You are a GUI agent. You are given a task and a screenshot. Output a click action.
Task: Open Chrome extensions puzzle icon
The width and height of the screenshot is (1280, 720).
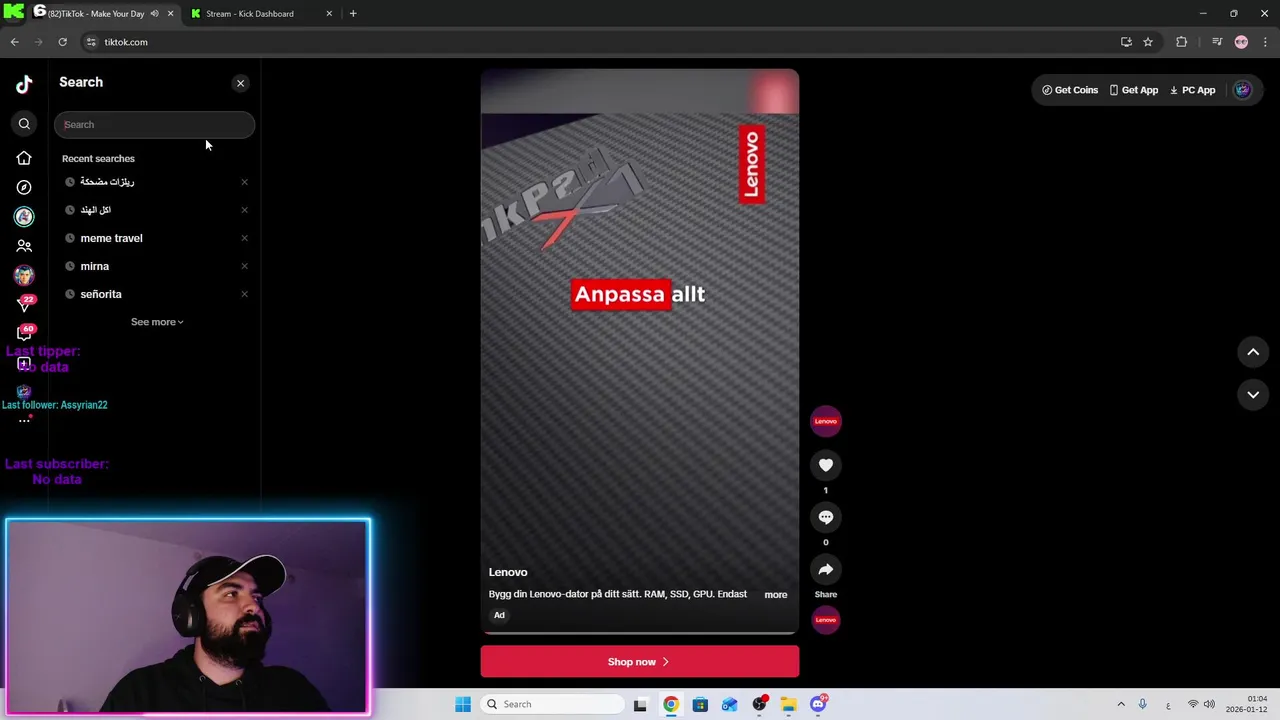pos(1182,42)
